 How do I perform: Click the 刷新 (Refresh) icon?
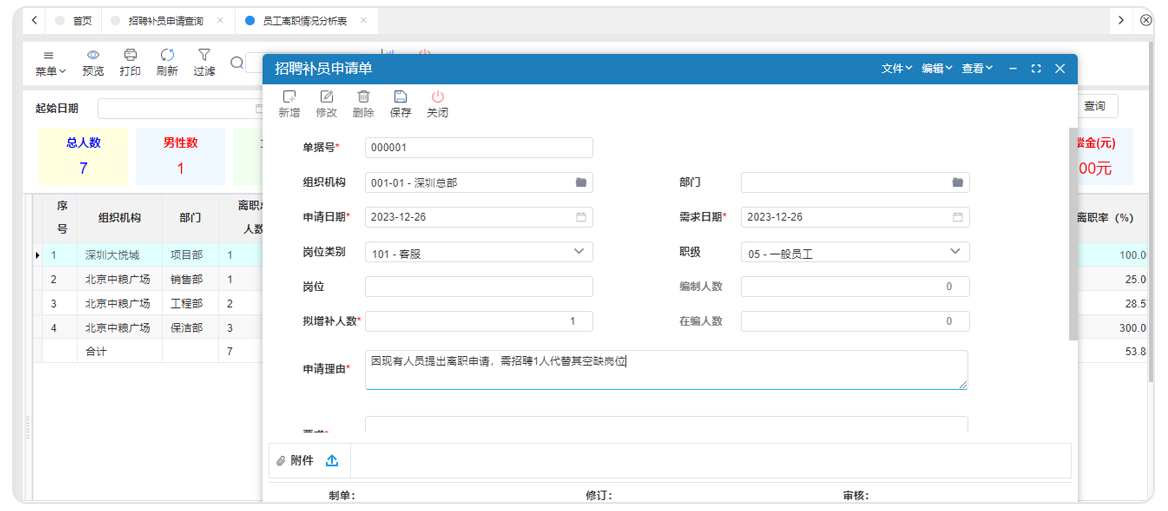(x=167, y=56)
